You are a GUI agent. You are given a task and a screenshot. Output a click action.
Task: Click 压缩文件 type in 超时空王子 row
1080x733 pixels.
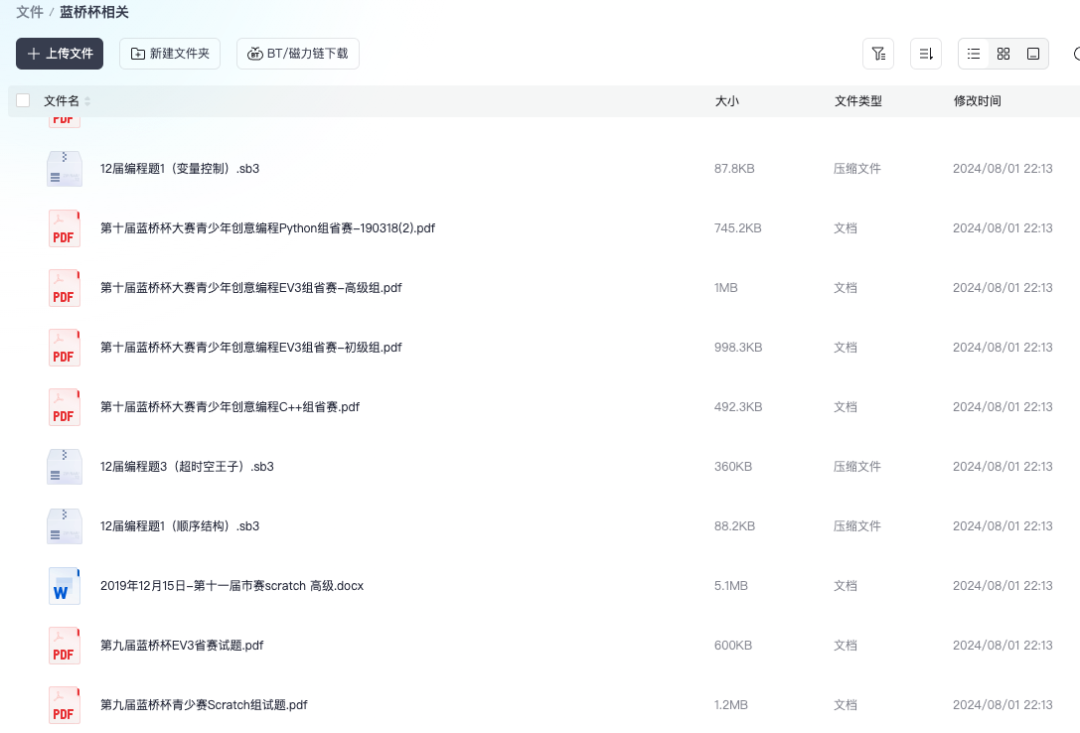tap(857, 466)
